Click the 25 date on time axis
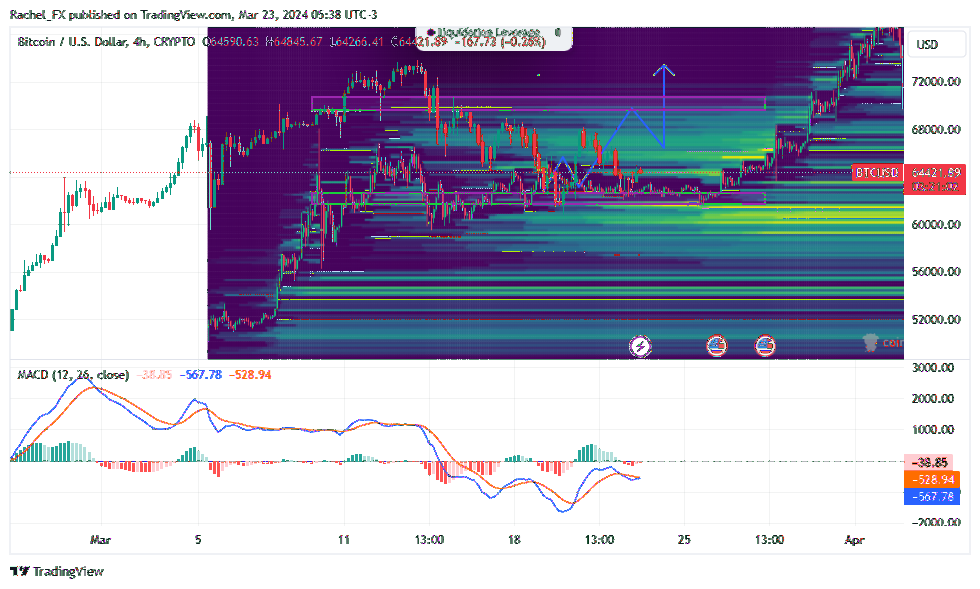 click(684, 540)
